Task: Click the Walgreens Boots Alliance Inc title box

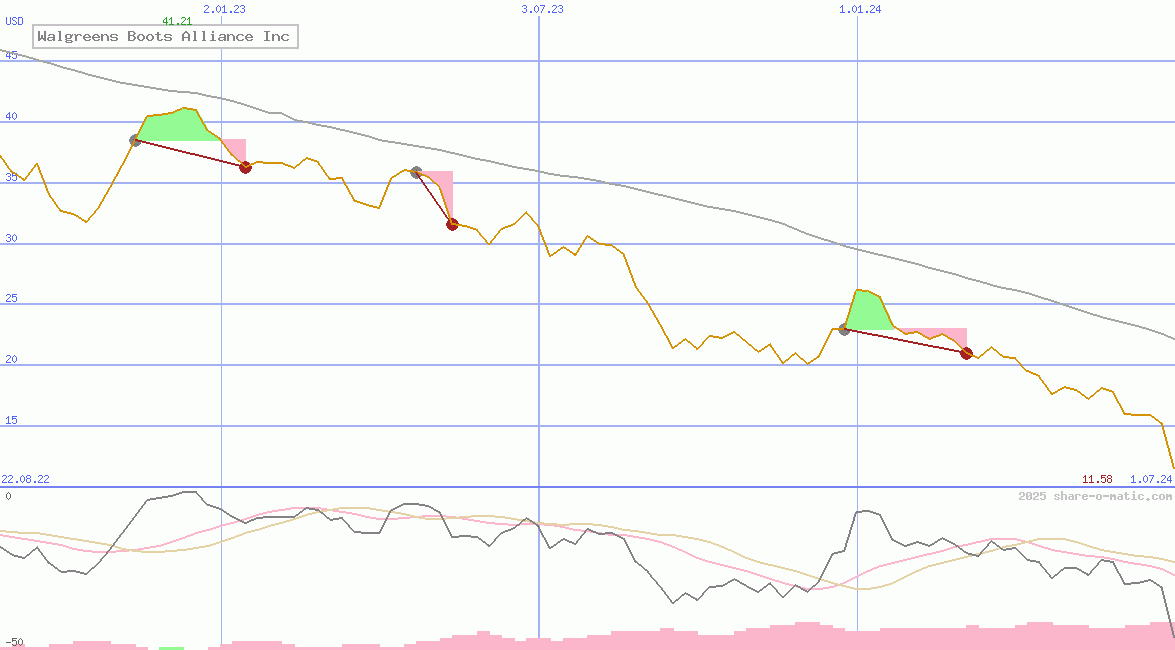Action: [166, 36]
